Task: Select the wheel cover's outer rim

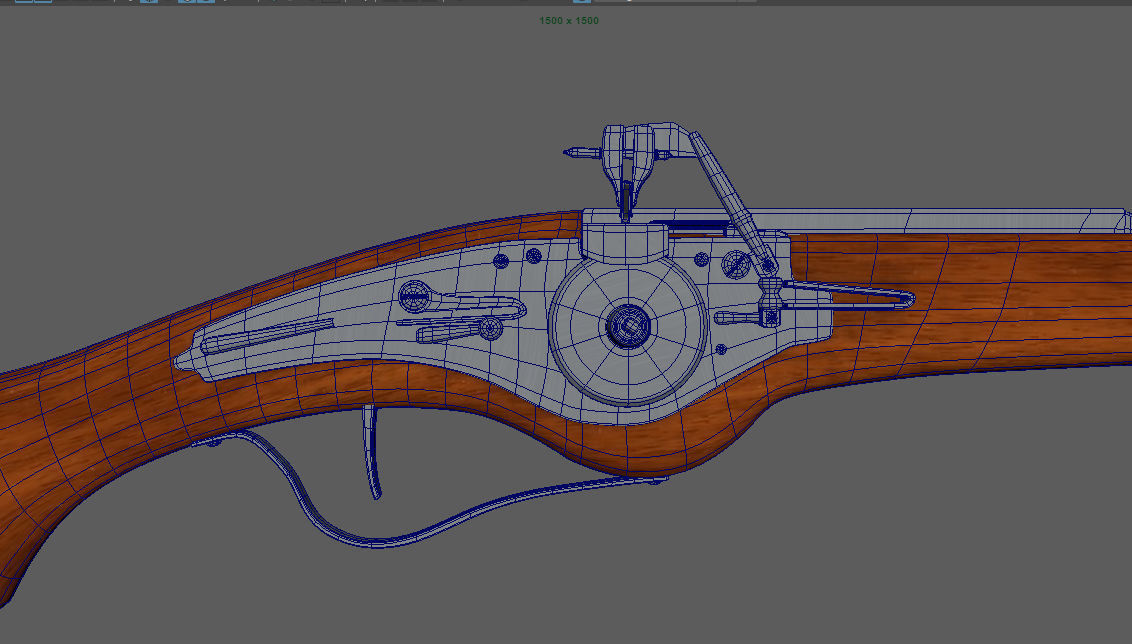Action: pyautogui.click(x=628, y=328)
